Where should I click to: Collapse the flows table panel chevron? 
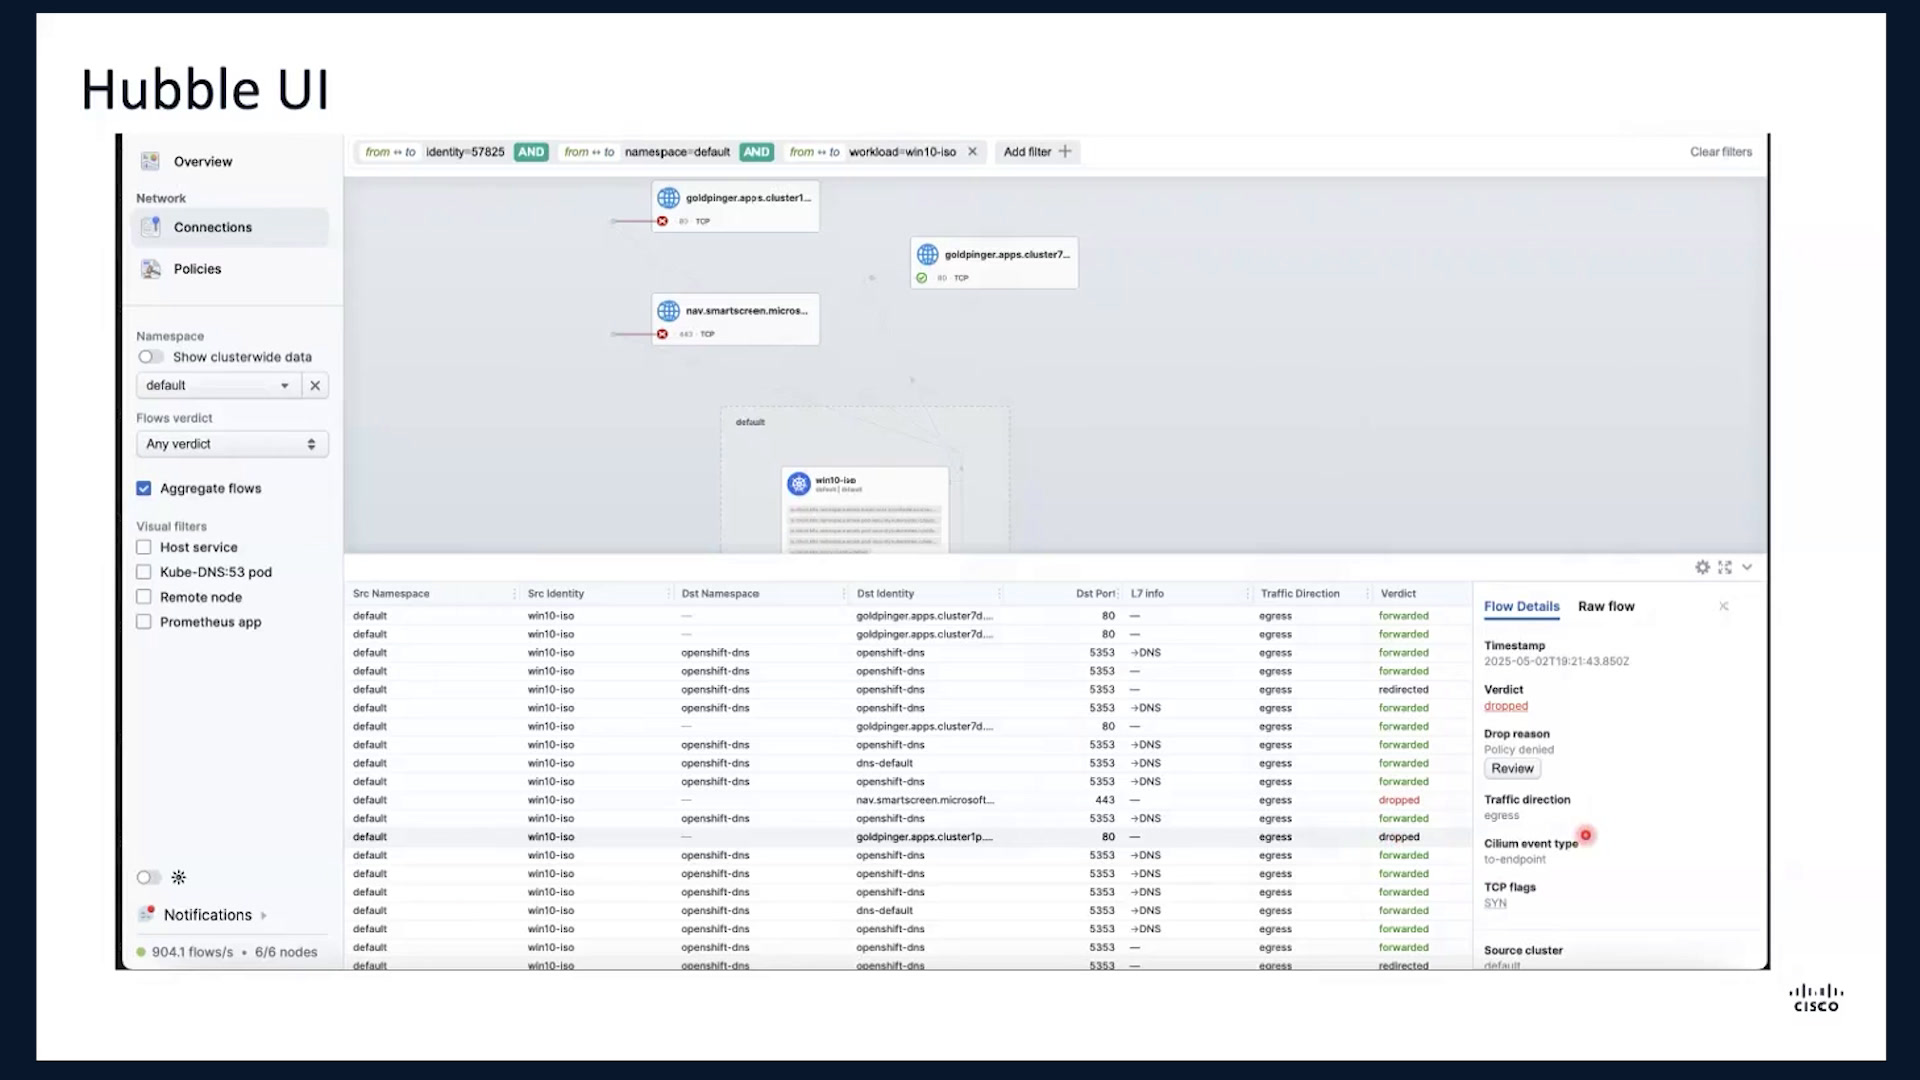pyautogui.click(x=1747, y=567)
